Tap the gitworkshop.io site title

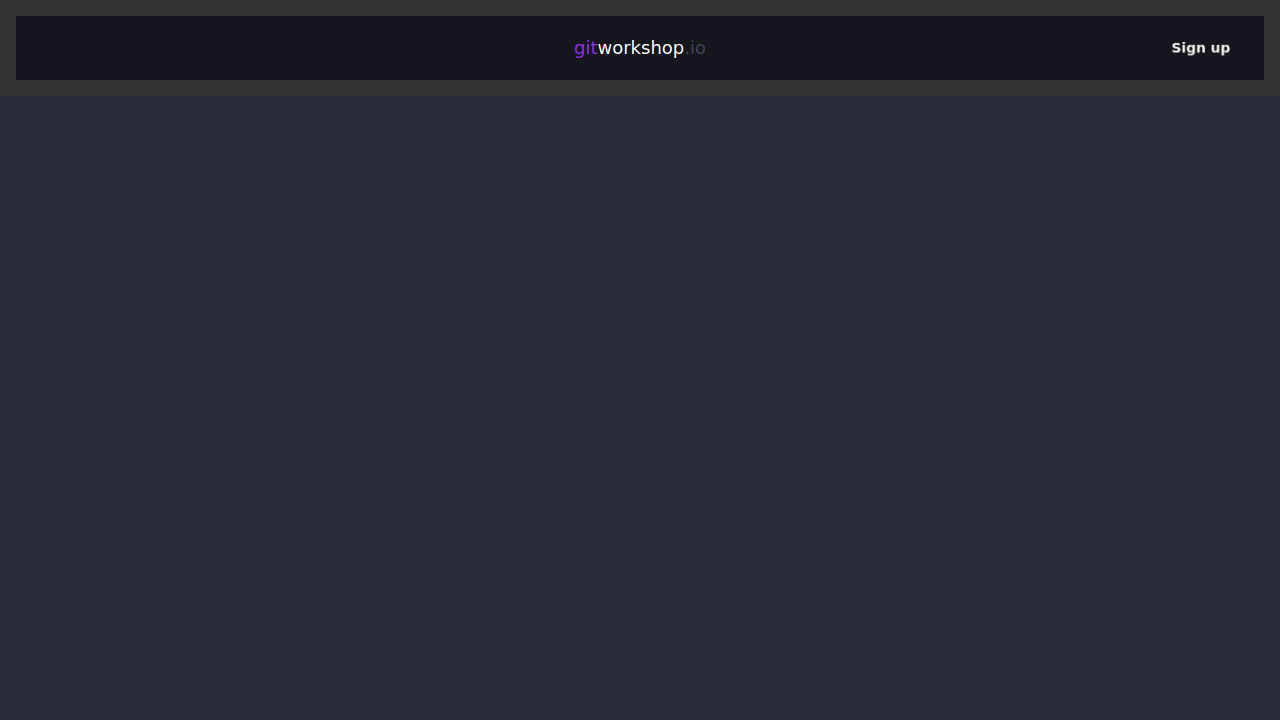[x=640, y=48]
